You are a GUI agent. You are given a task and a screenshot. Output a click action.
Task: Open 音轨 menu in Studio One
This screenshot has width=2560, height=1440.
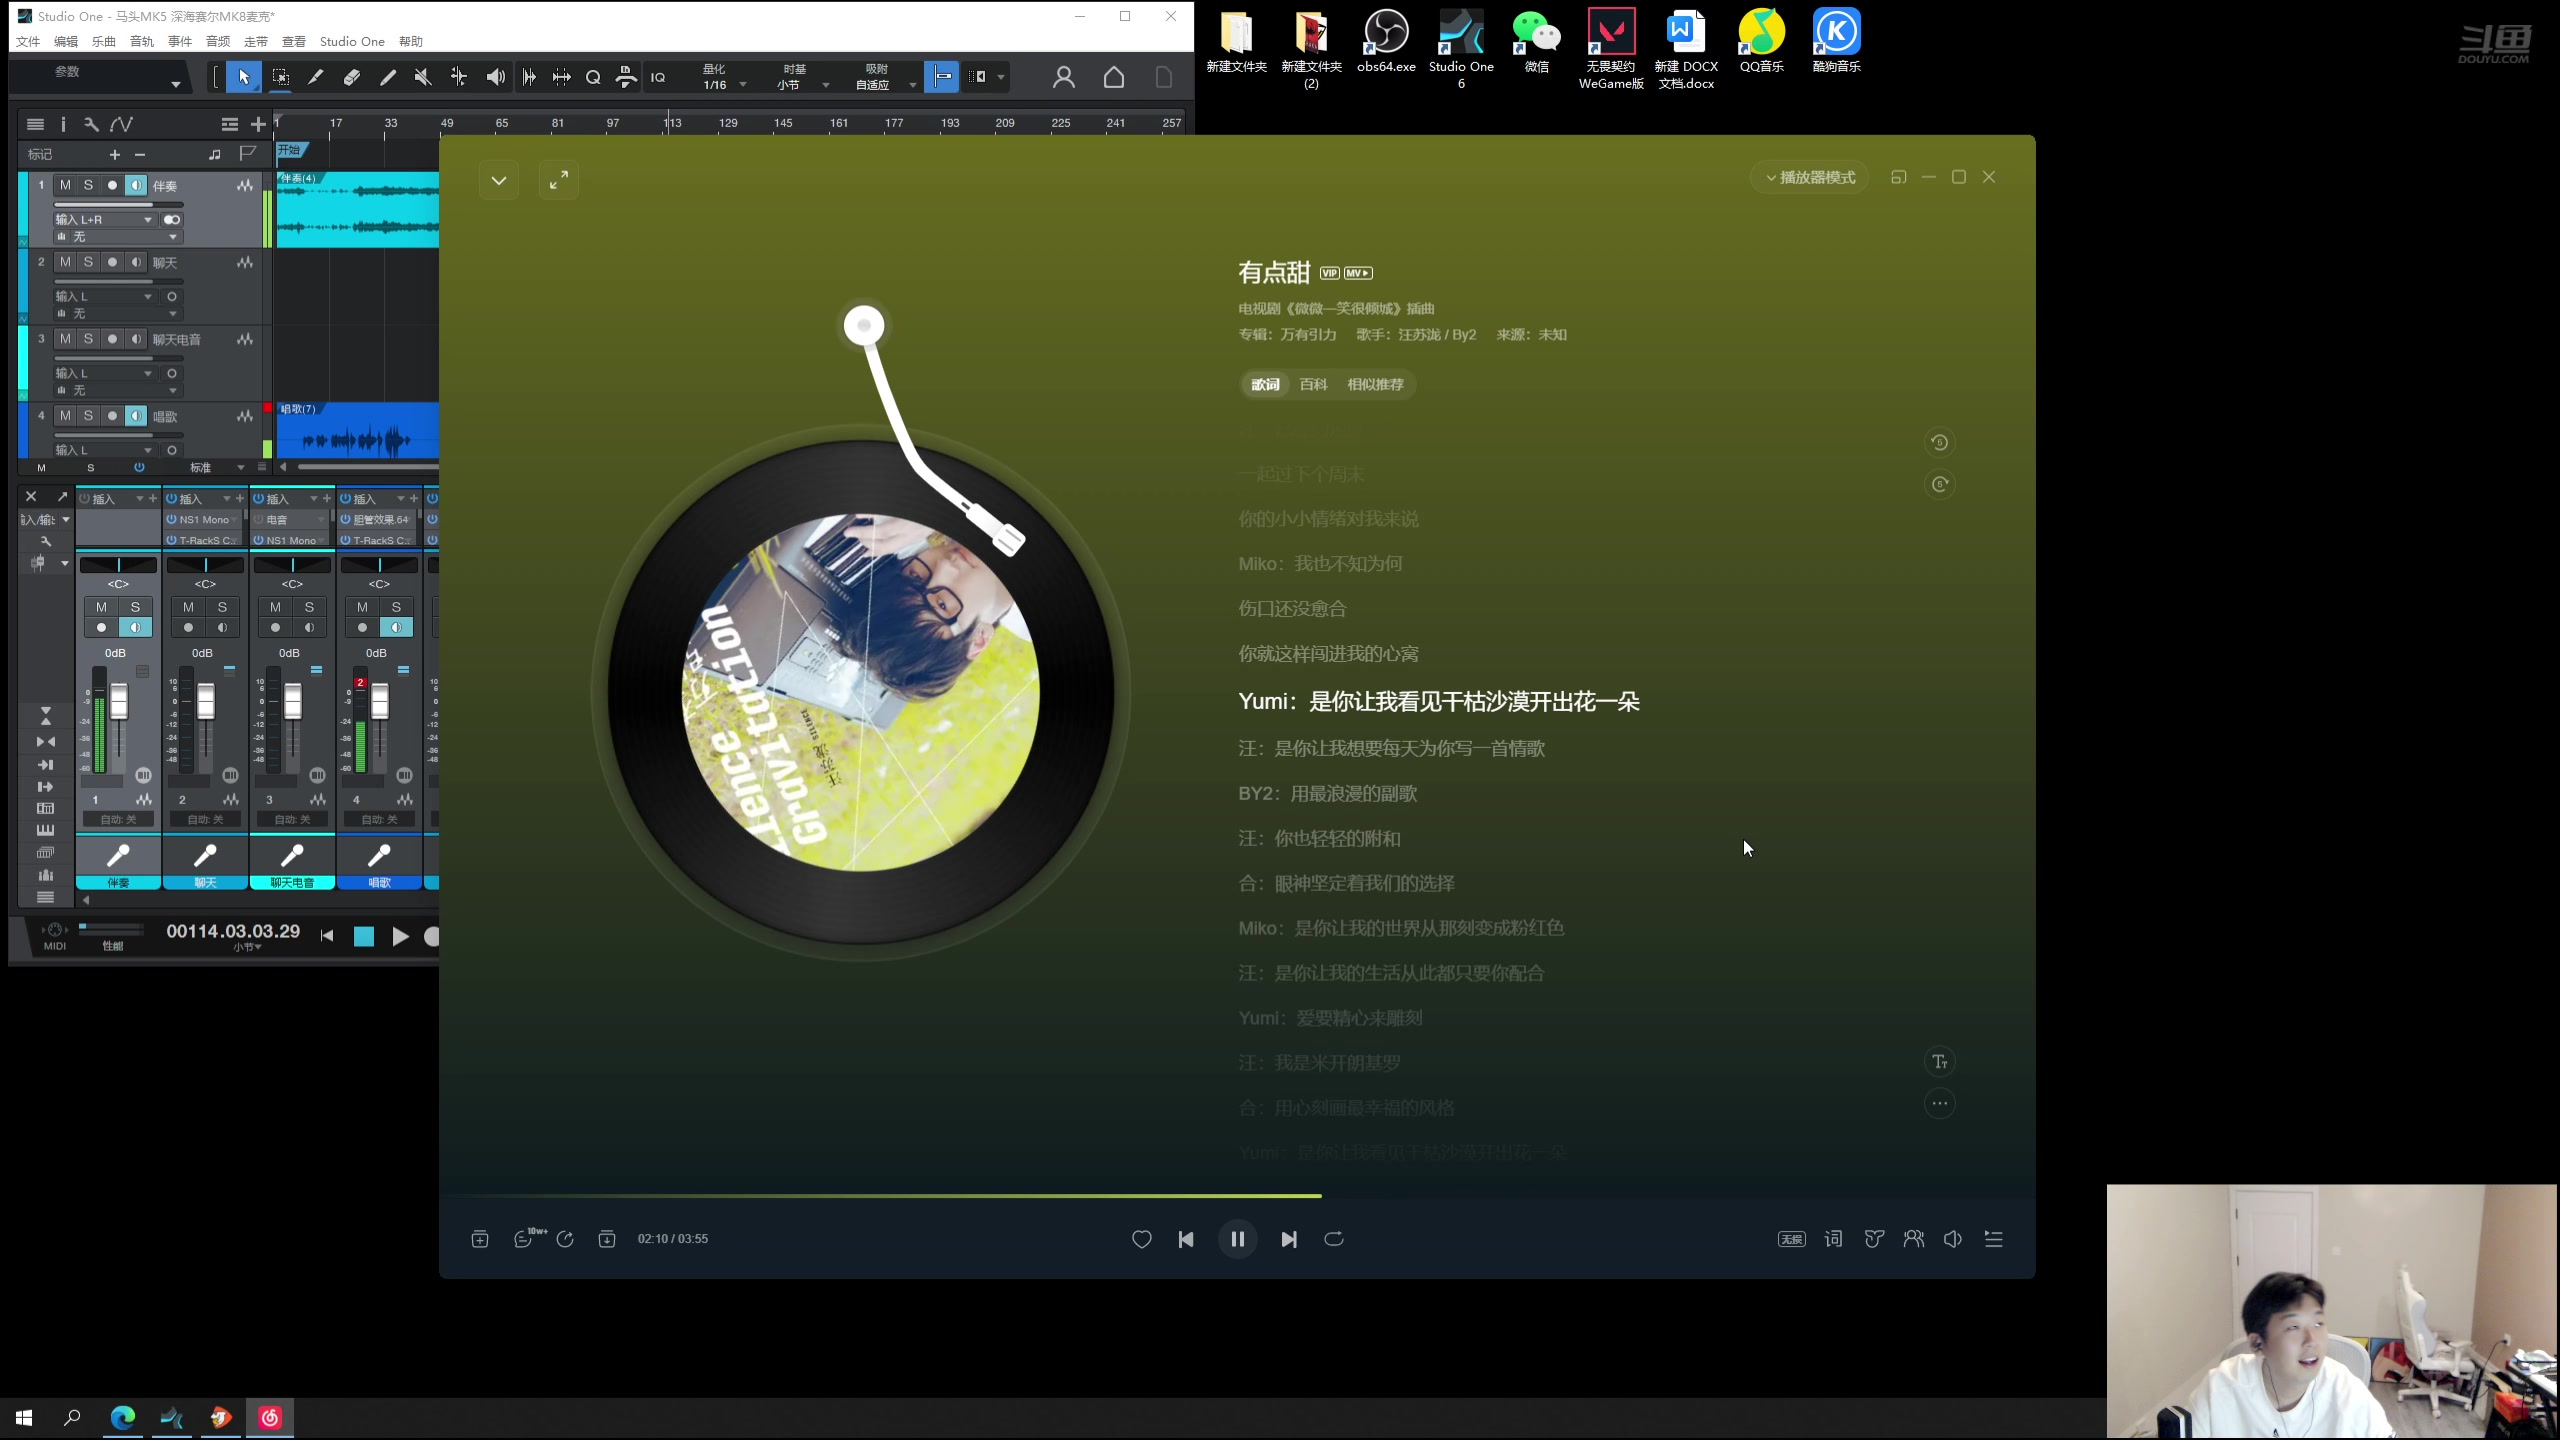click(x=142, y=41)
